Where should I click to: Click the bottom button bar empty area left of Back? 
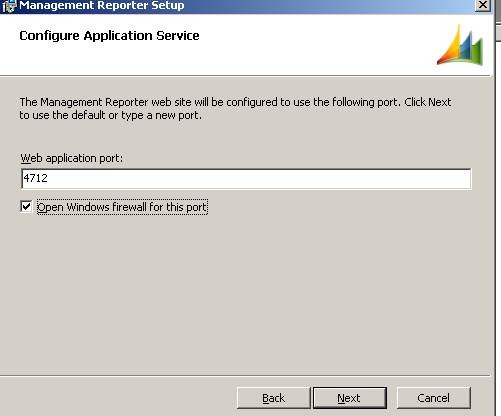[117, 397]
